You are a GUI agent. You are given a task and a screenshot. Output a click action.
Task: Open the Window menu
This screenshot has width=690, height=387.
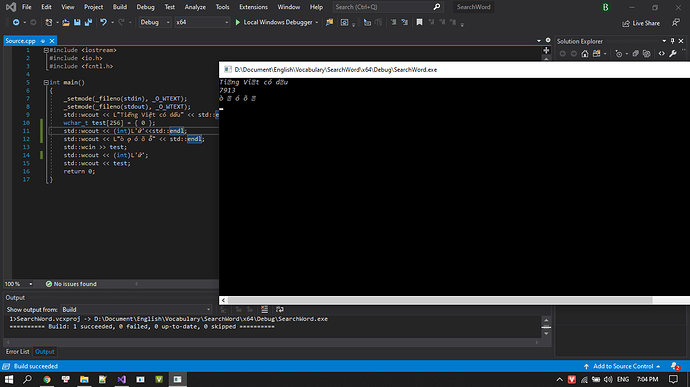pyautogui.click(x=289, y=7)
